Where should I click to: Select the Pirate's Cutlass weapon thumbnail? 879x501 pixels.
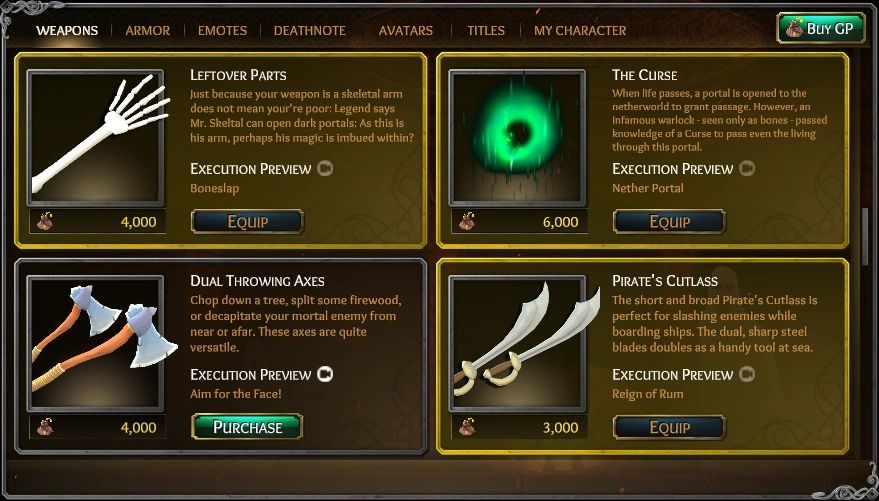(x=517, y=344)
